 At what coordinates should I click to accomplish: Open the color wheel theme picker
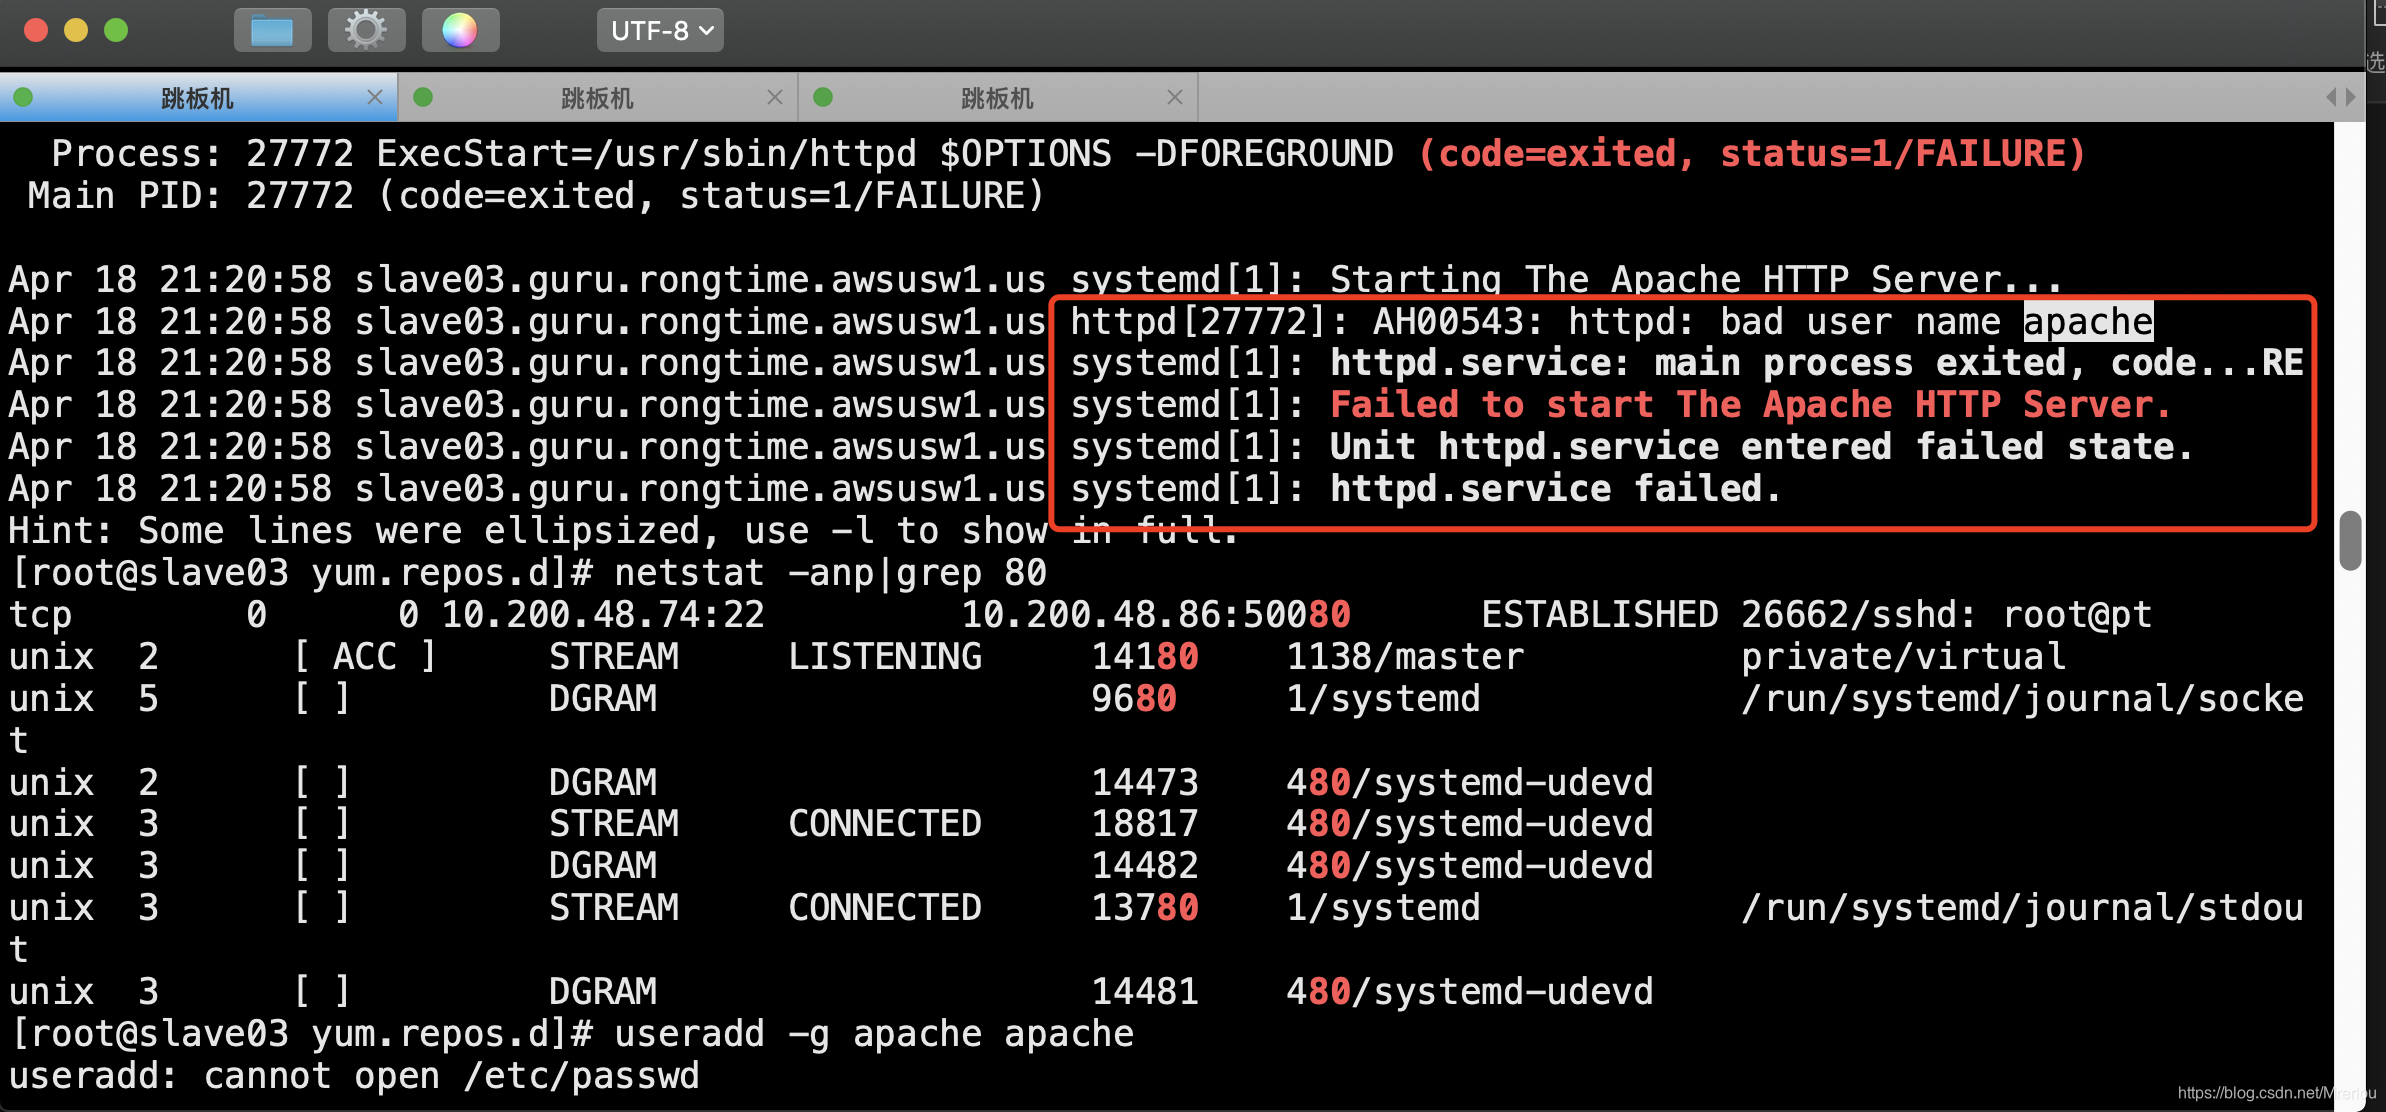[460, 30]
